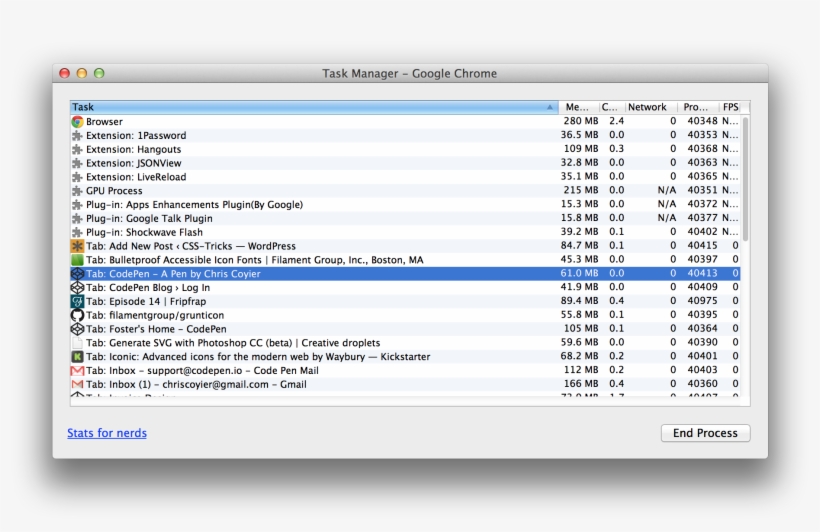Screen dimensions: 820x532
Task: Sort by the FPS column header
Action: click(x=731, y=107)
